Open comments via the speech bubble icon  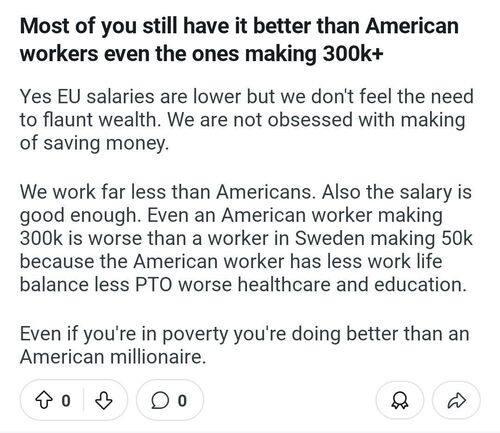tap(160, 400)
